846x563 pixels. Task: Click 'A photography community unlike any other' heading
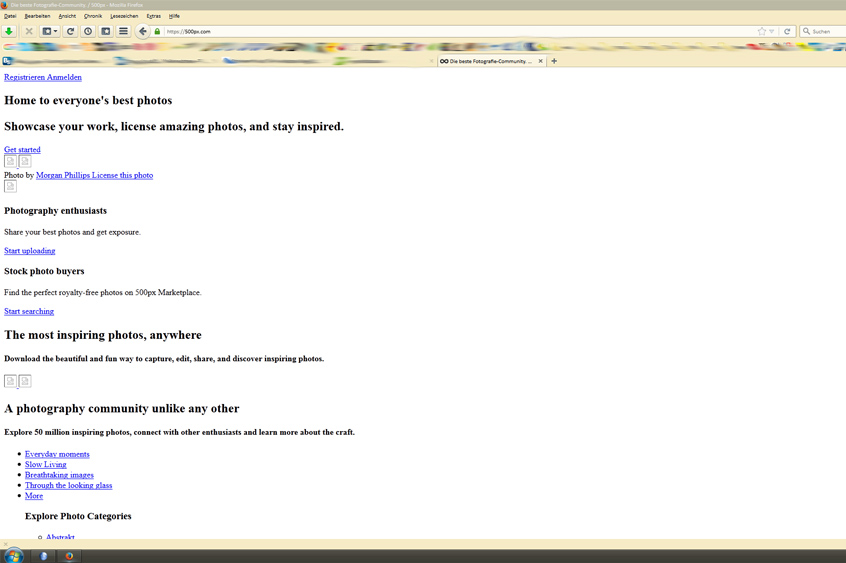(121, 409)
